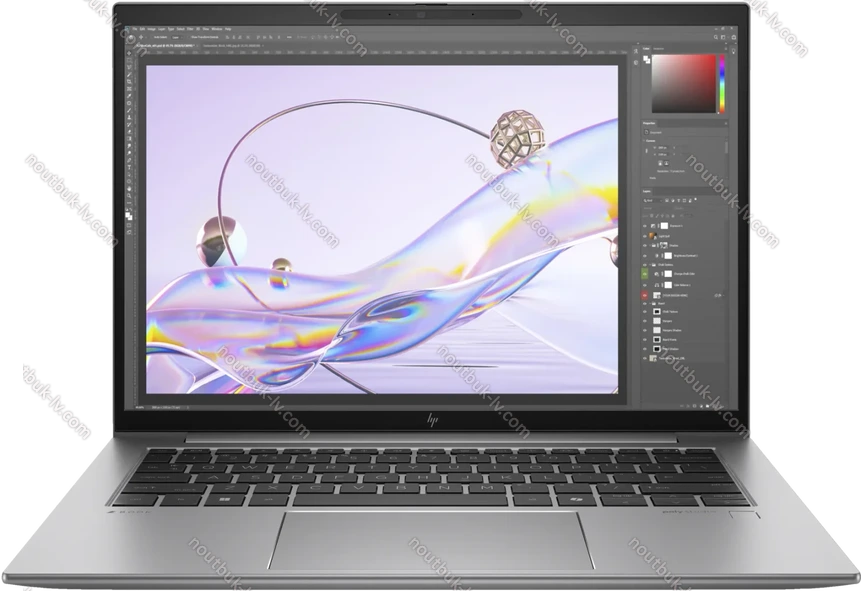861x591 pixels.
Task: Open the Color panel options menu
Action: click(x=726, y=50)
